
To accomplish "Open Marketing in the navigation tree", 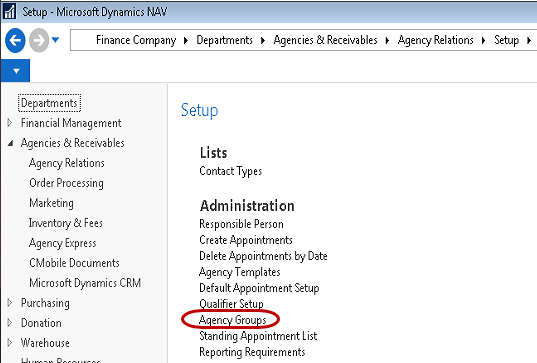I will (51, 203).
